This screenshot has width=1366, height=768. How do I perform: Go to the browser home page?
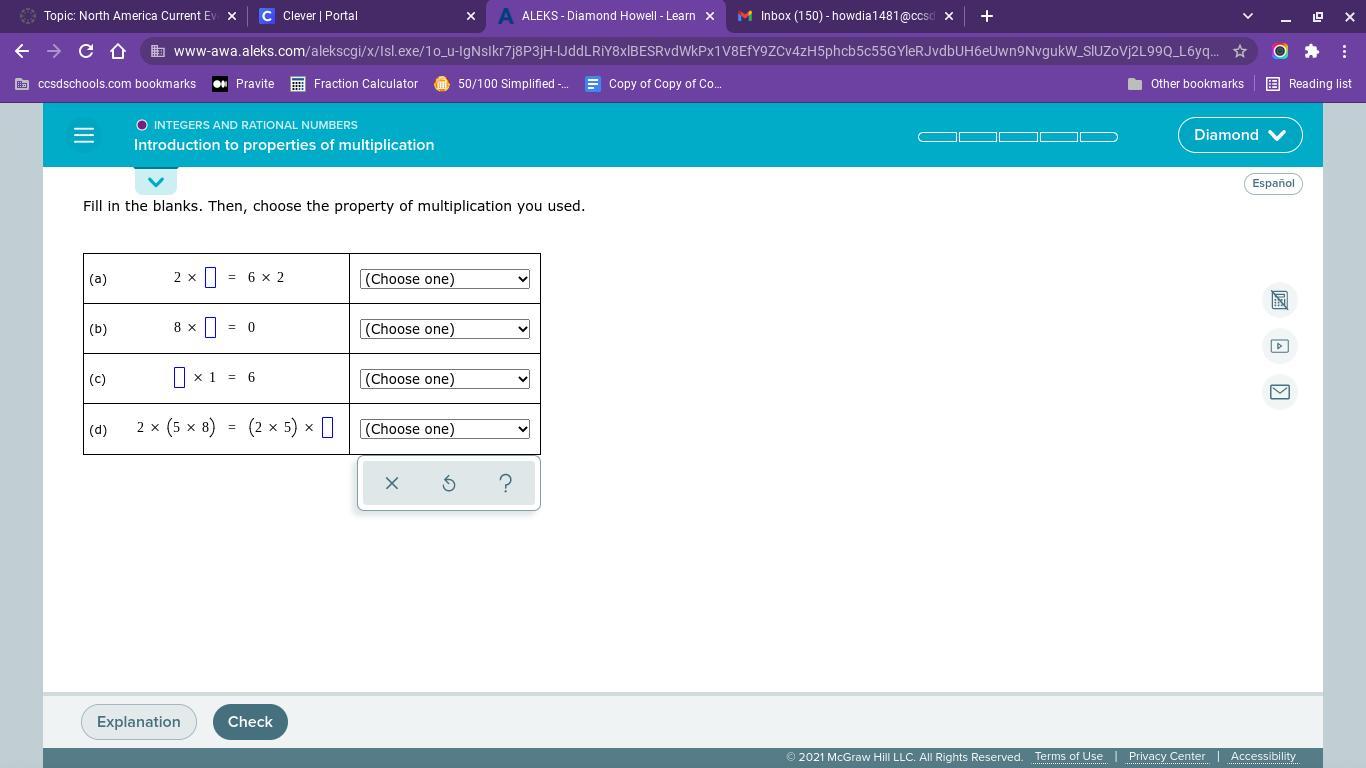pyautogui.click(x=118, y=51)
